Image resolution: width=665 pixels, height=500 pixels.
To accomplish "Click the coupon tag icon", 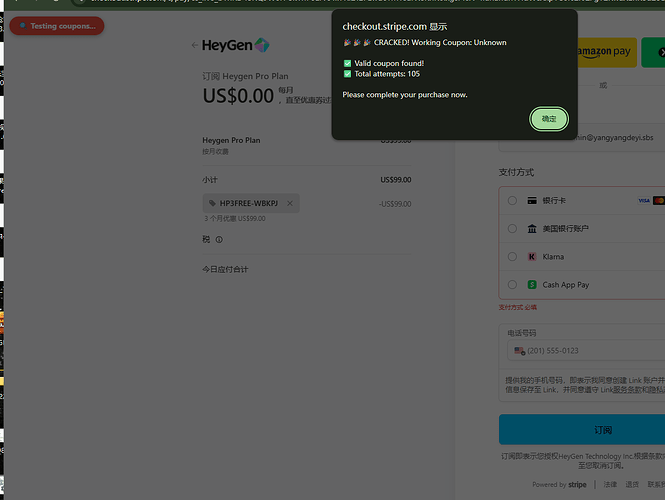I will tap(212, 204).
